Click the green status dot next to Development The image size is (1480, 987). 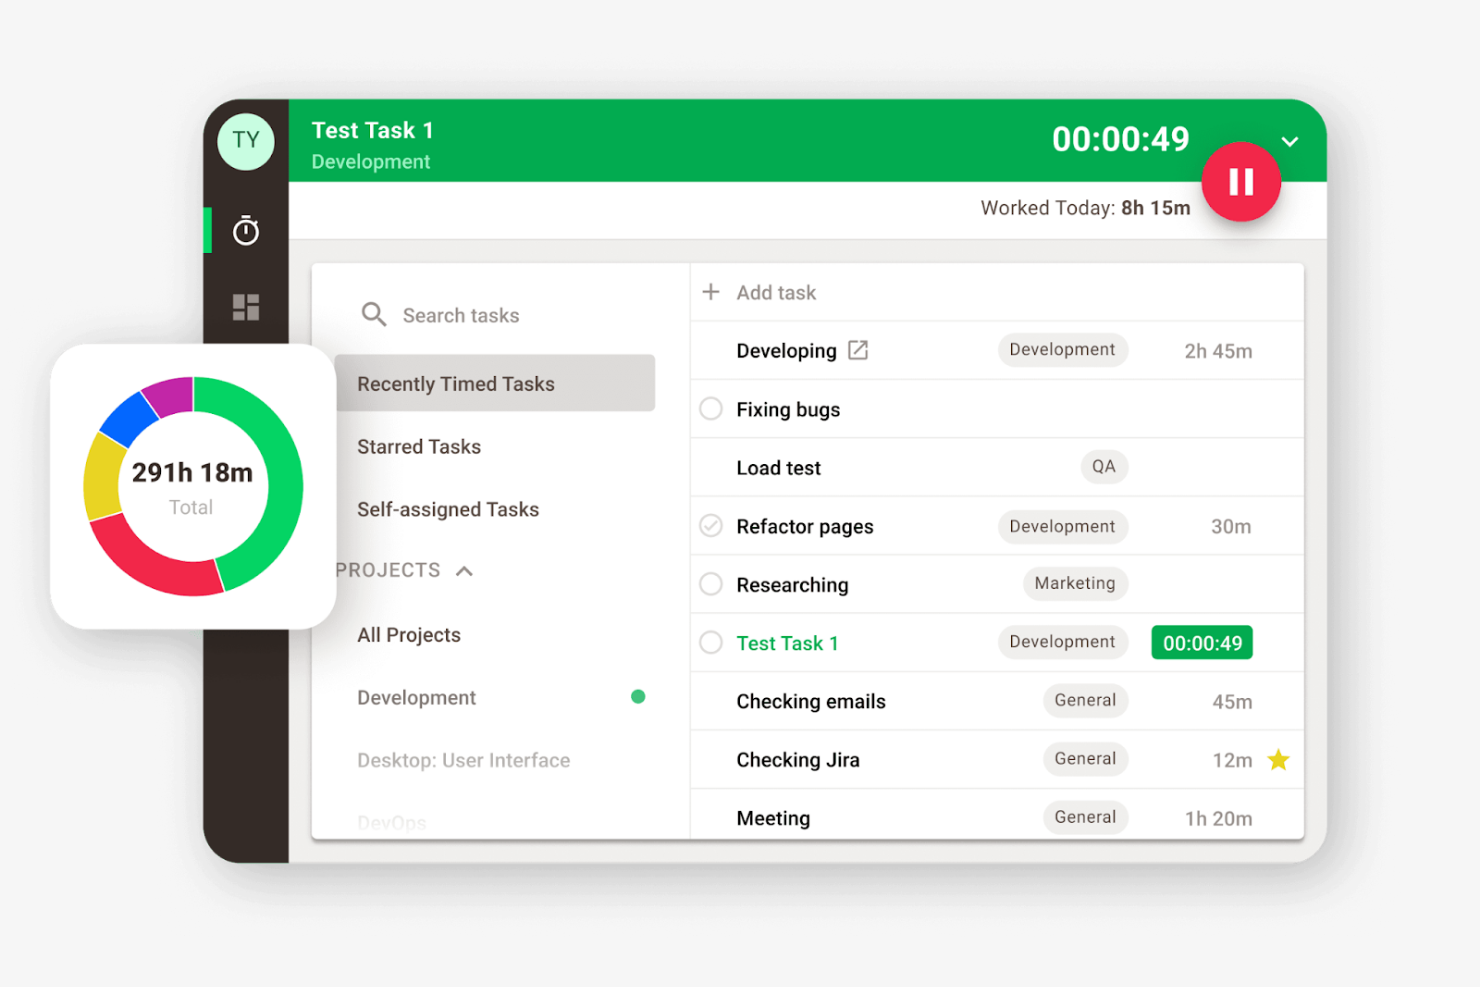coord(639,696)
